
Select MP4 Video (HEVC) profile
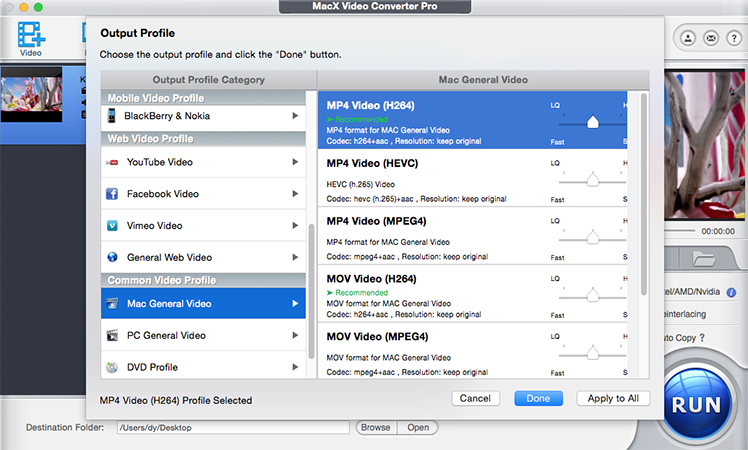472,178
